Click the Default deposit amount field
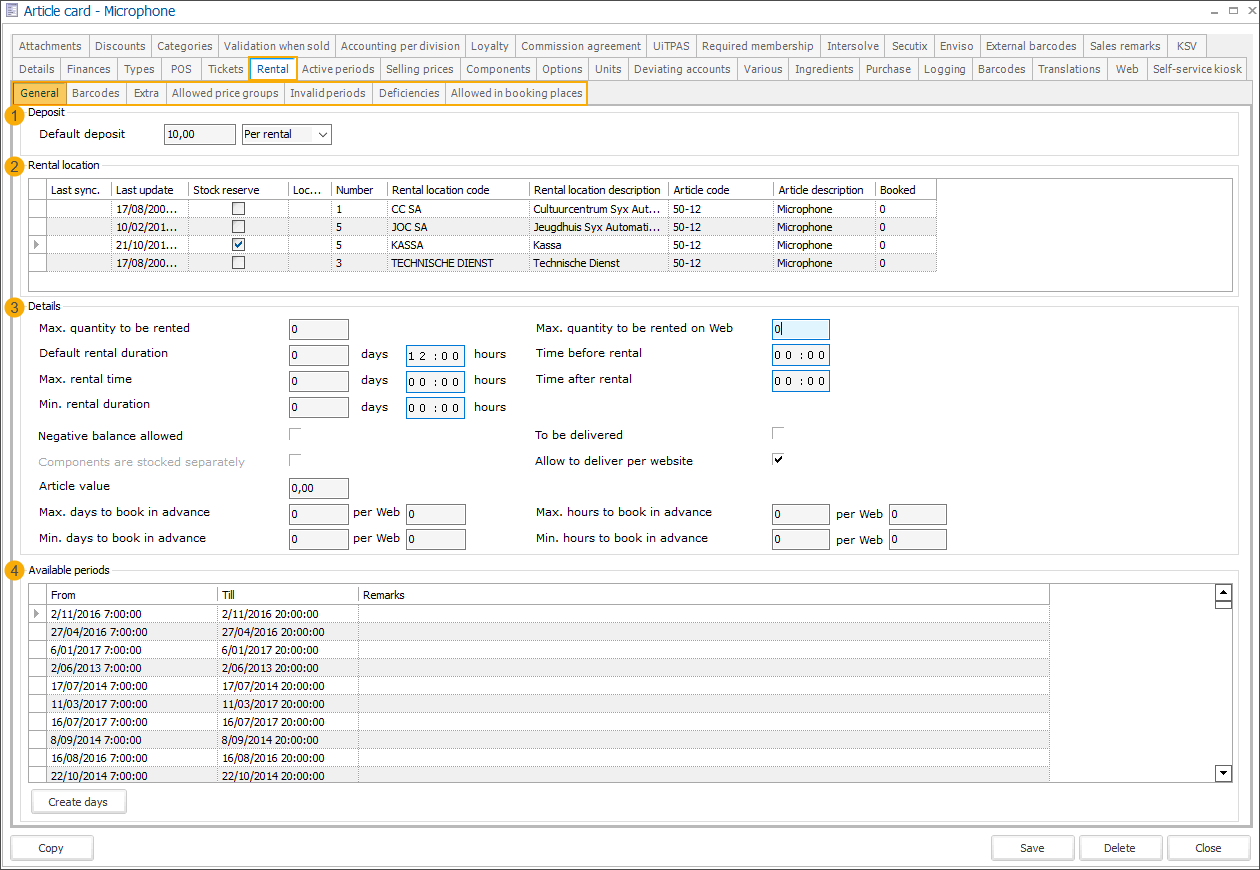1260x870 pixels. click(199, 134)
